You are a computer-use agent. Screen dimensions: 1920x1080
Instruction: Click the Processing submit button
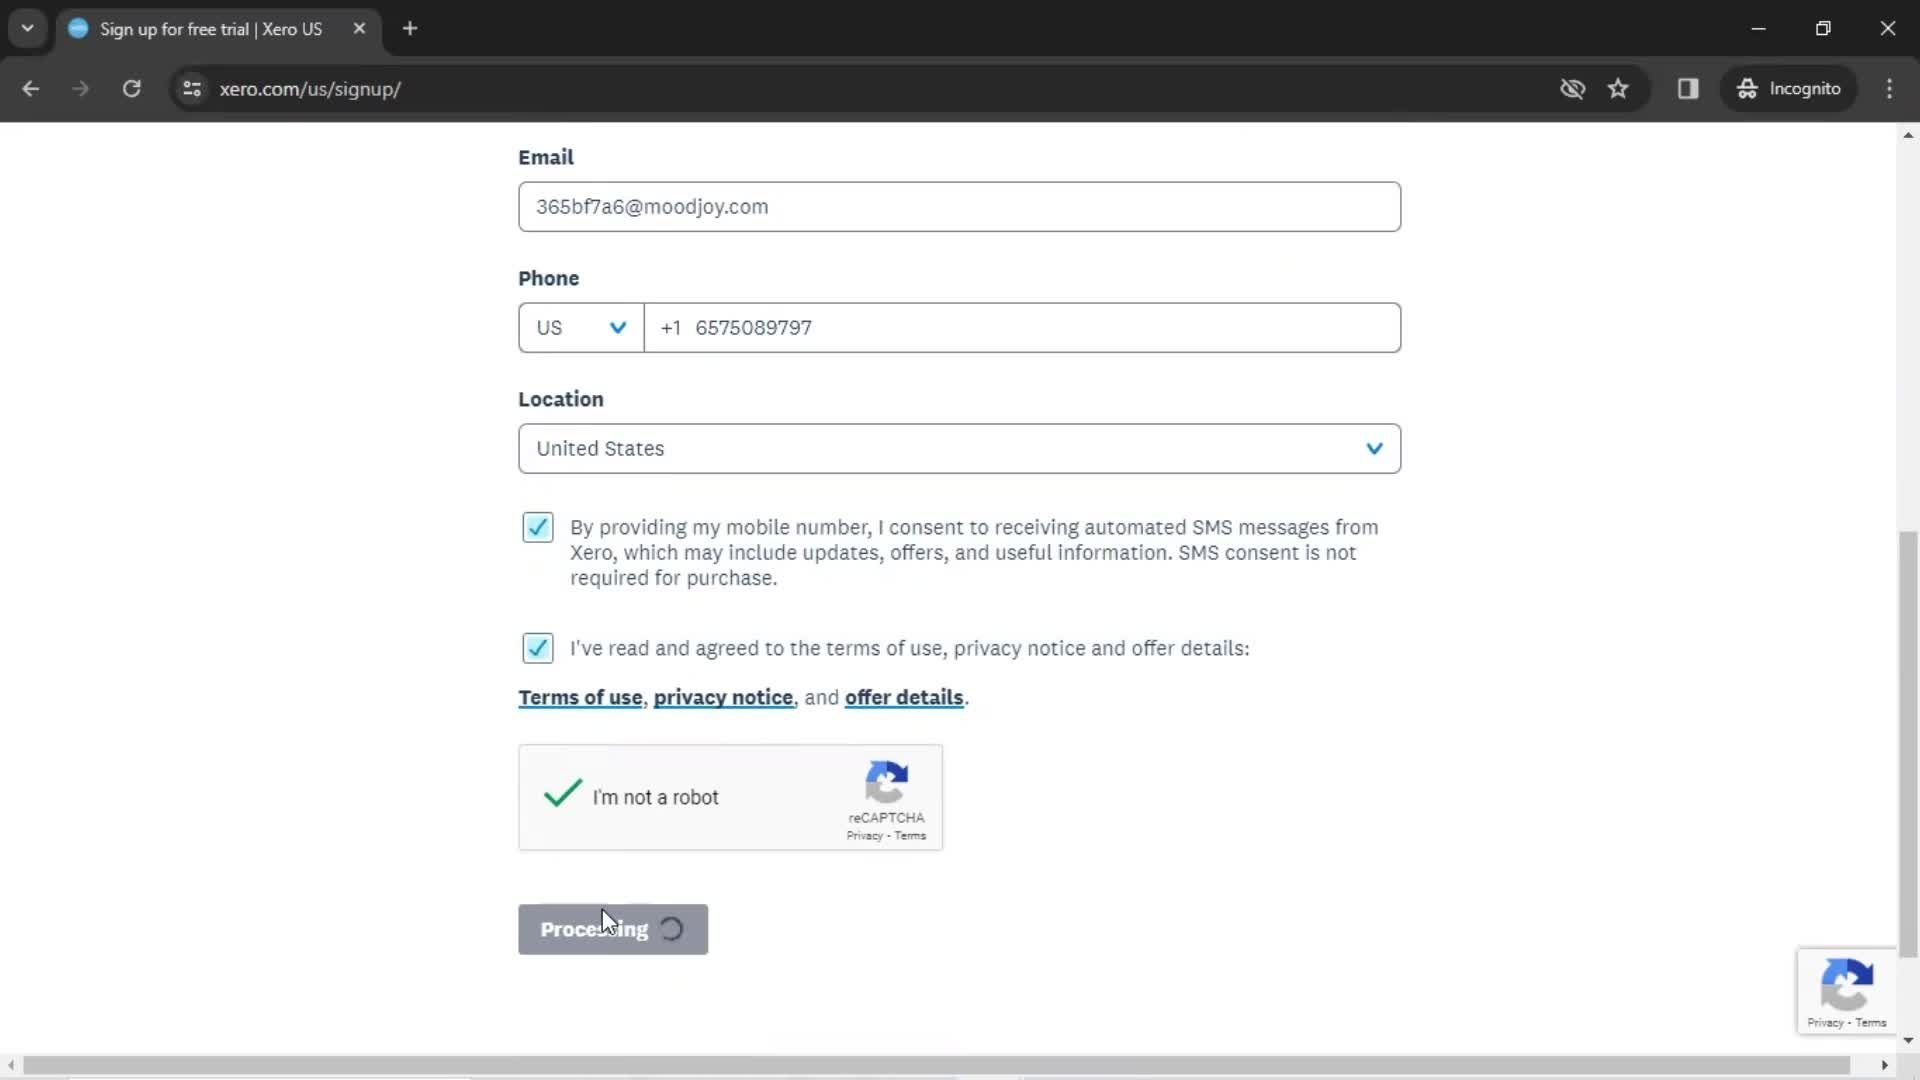(613, 930)
